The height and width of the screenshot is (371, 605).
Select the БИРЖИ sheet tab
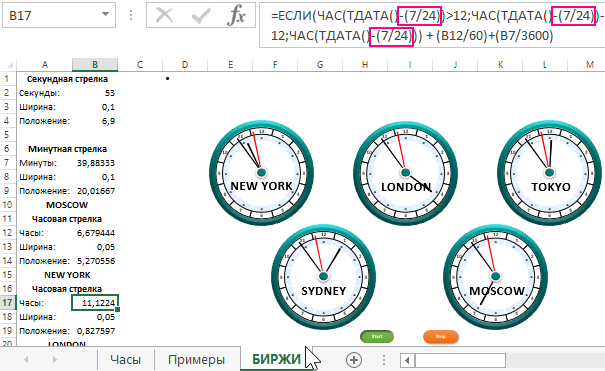click(x=276, y=359)
